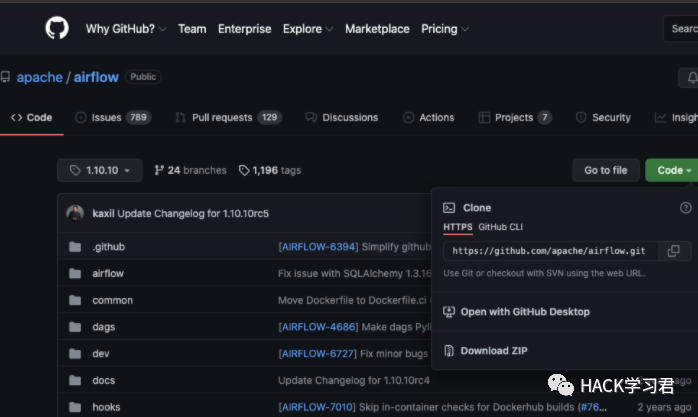Select the HTTPS clone tab
The width and height of the screenshot is (698, 417).
coord(458,227)
